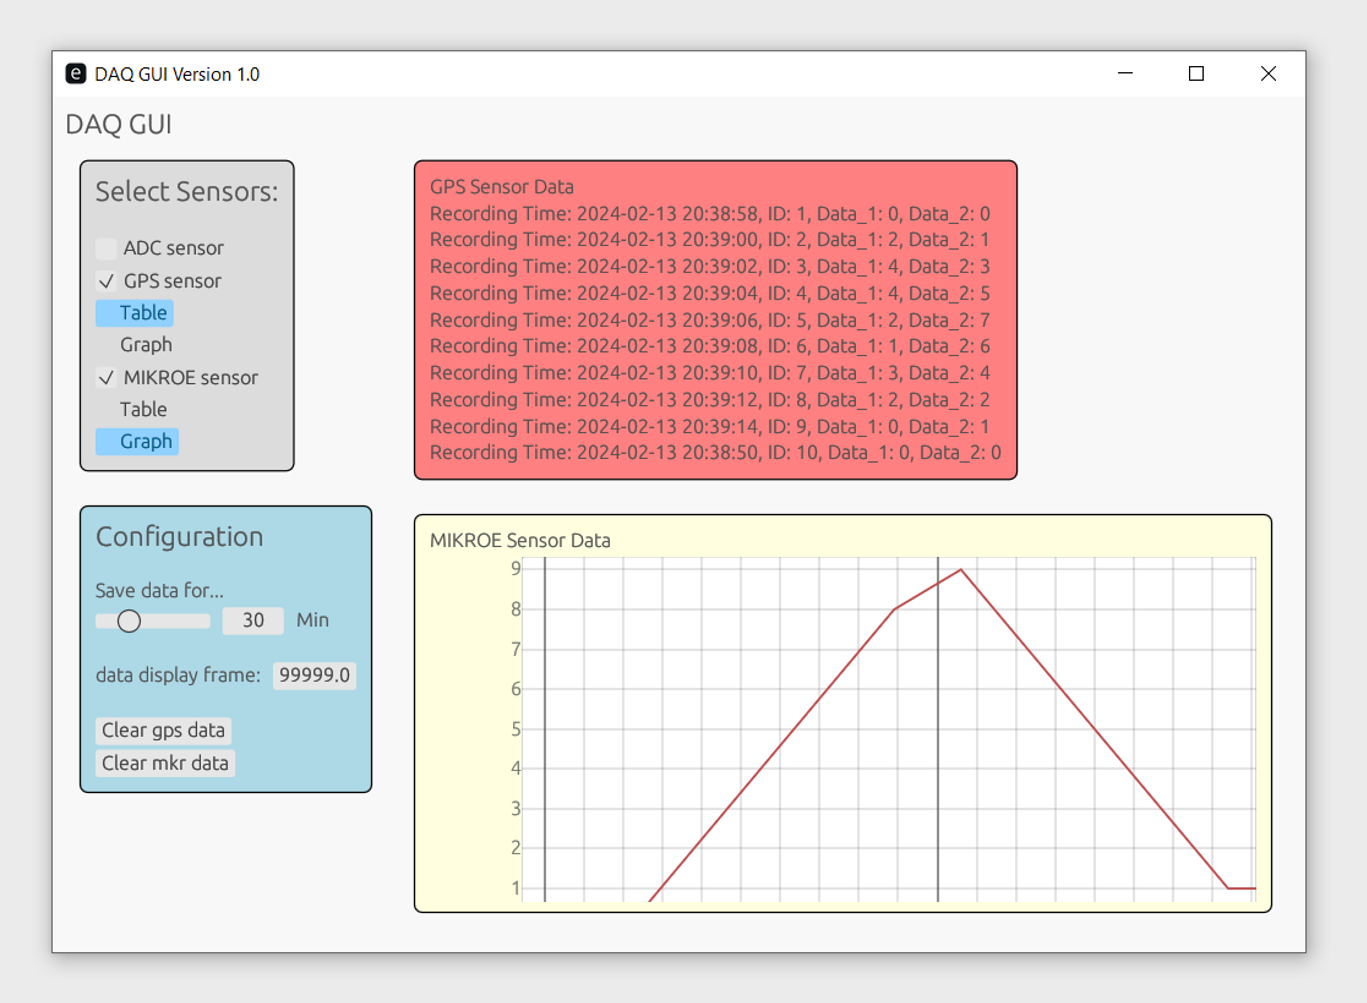The width and height of the screenshot is (1367, 1003).
Task: Click the GPS row with ID: 10
Action: tap(715, 453)
